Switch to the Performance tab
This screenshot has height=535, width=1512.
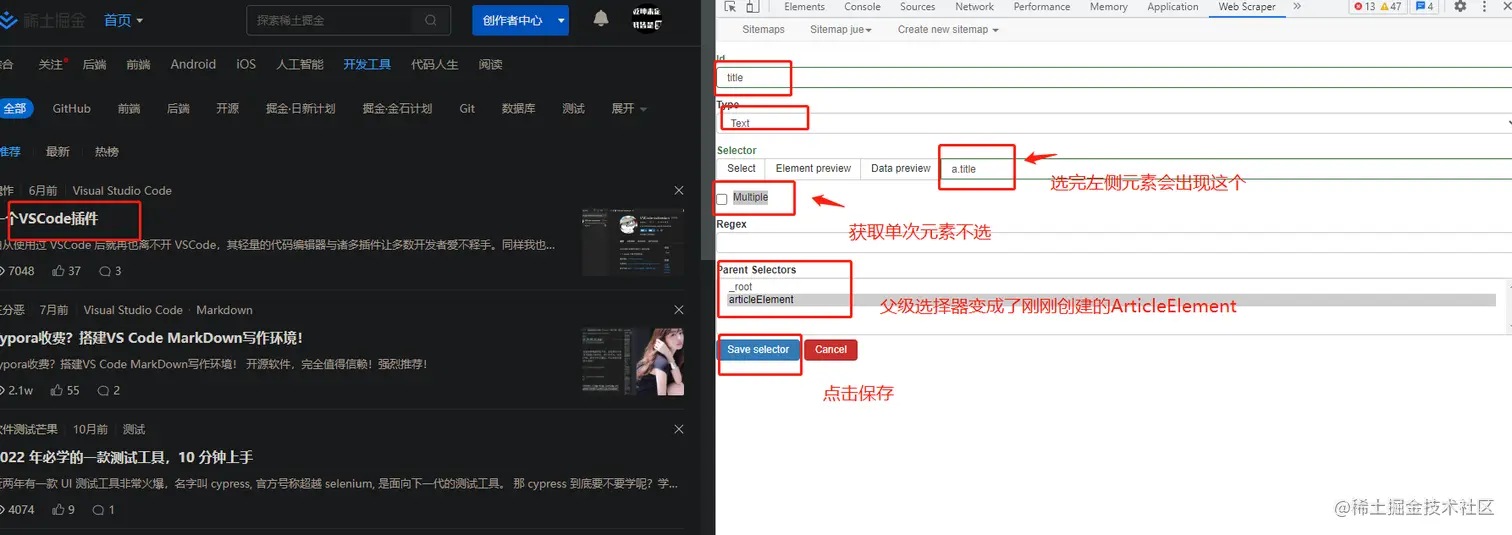click(x=1041, y=7)
